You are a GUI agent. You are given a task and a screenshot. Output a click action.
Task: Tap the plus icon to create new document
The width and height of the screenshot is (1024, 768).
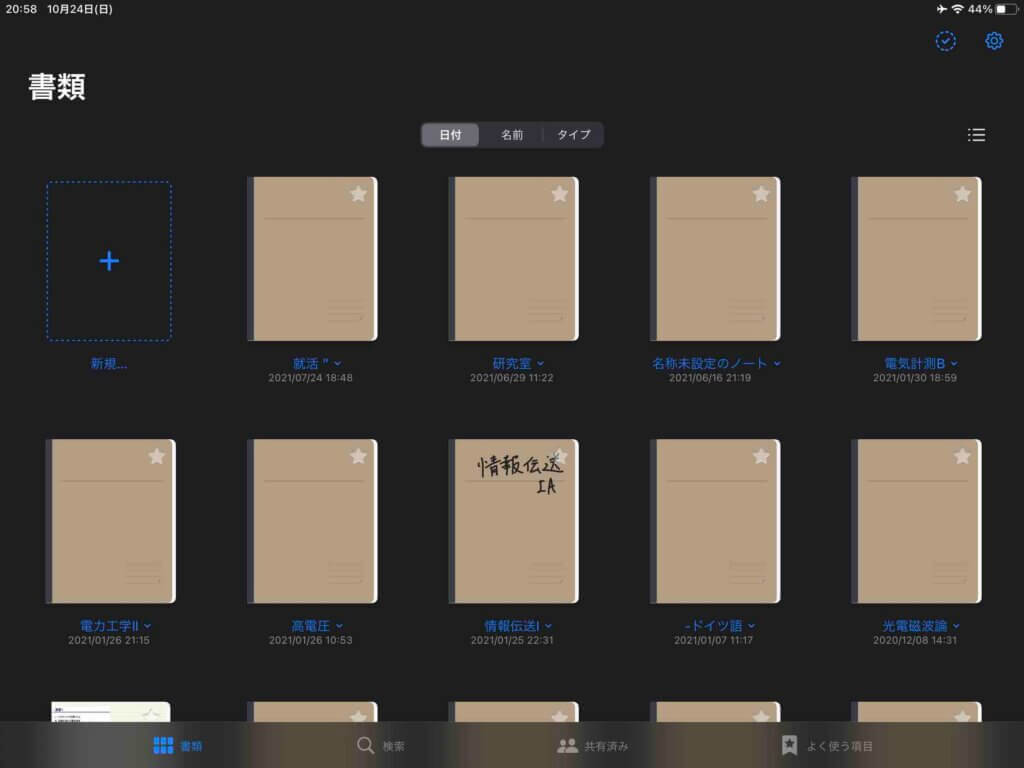pyautogui.click(x=109, y=261)
